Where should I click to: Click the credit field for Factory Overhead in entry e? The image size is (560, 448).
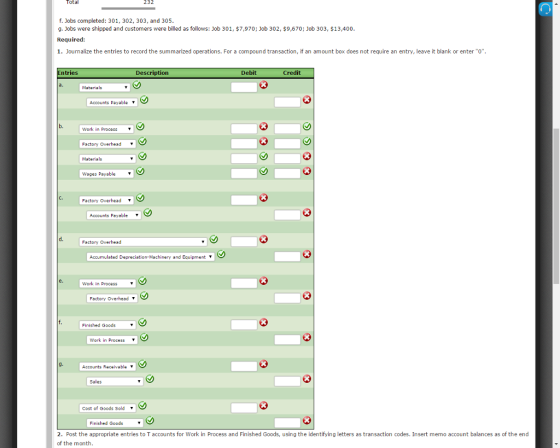tap(288, 298)
